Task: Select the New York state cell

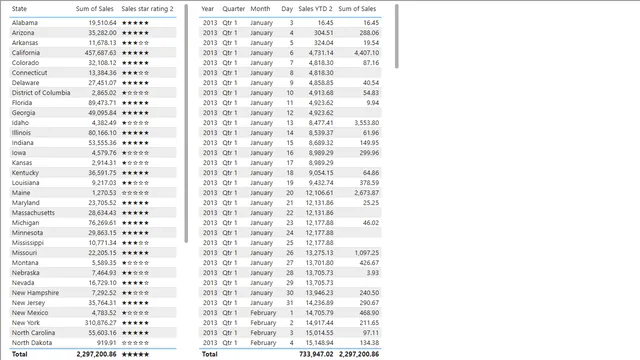Action: (x=26, y=323)
